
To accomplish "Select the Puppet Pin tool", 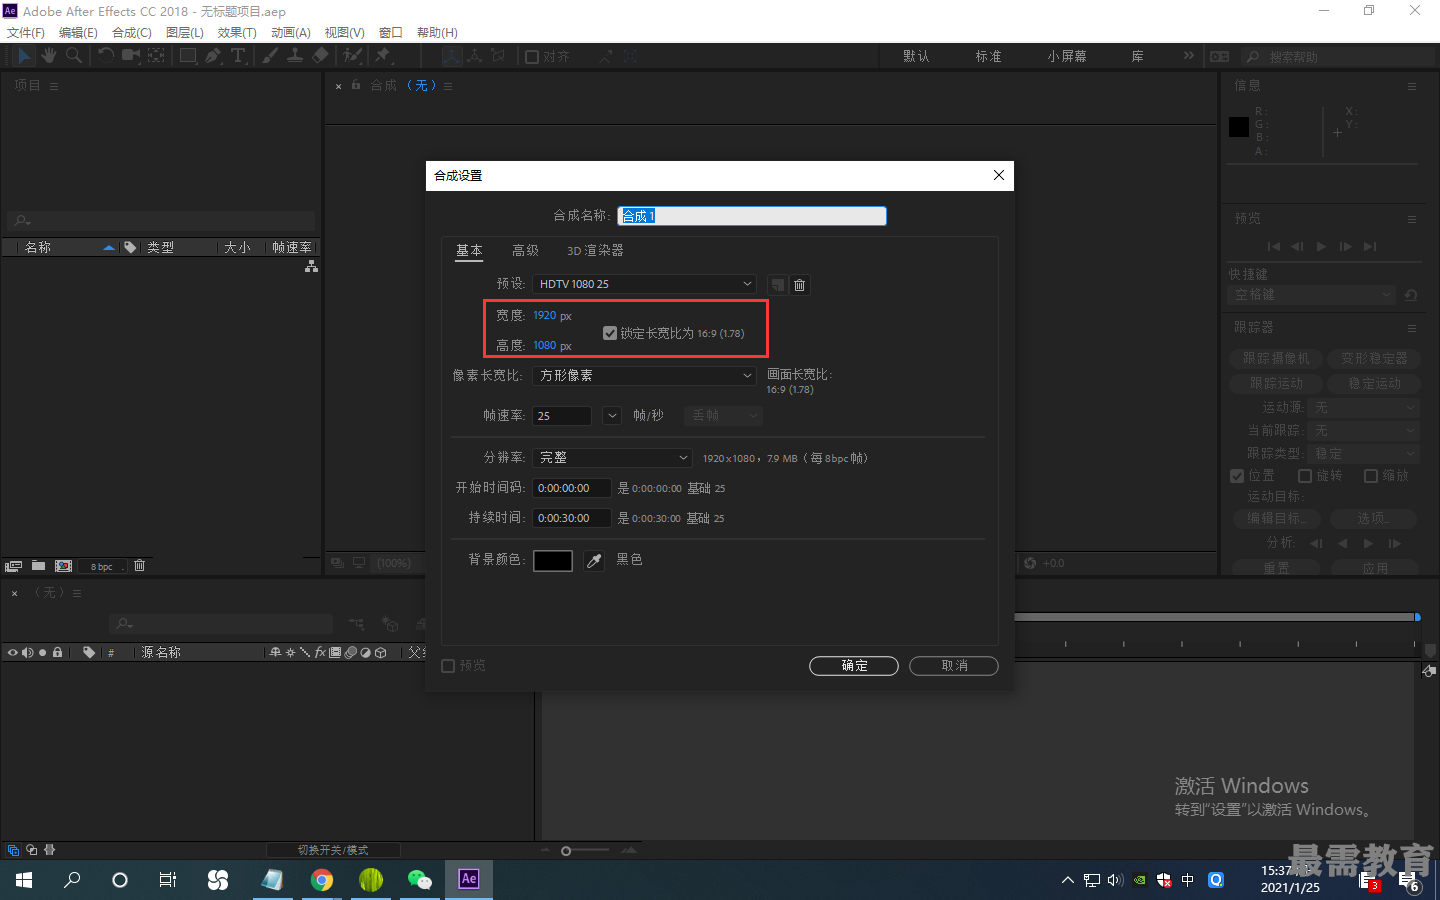I will click(x=382, y=56).
